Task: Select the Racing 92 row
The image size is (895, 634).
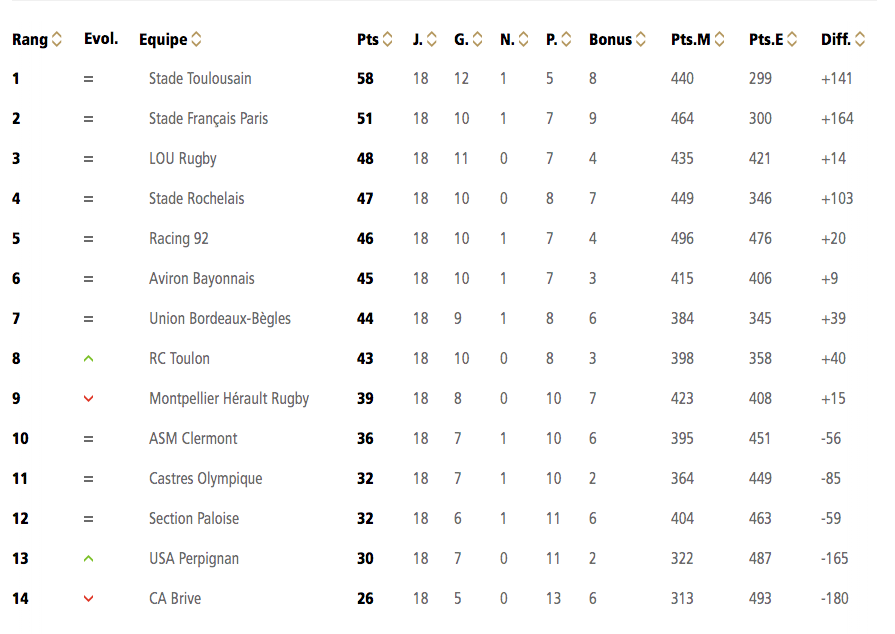Action: [440, 239]
